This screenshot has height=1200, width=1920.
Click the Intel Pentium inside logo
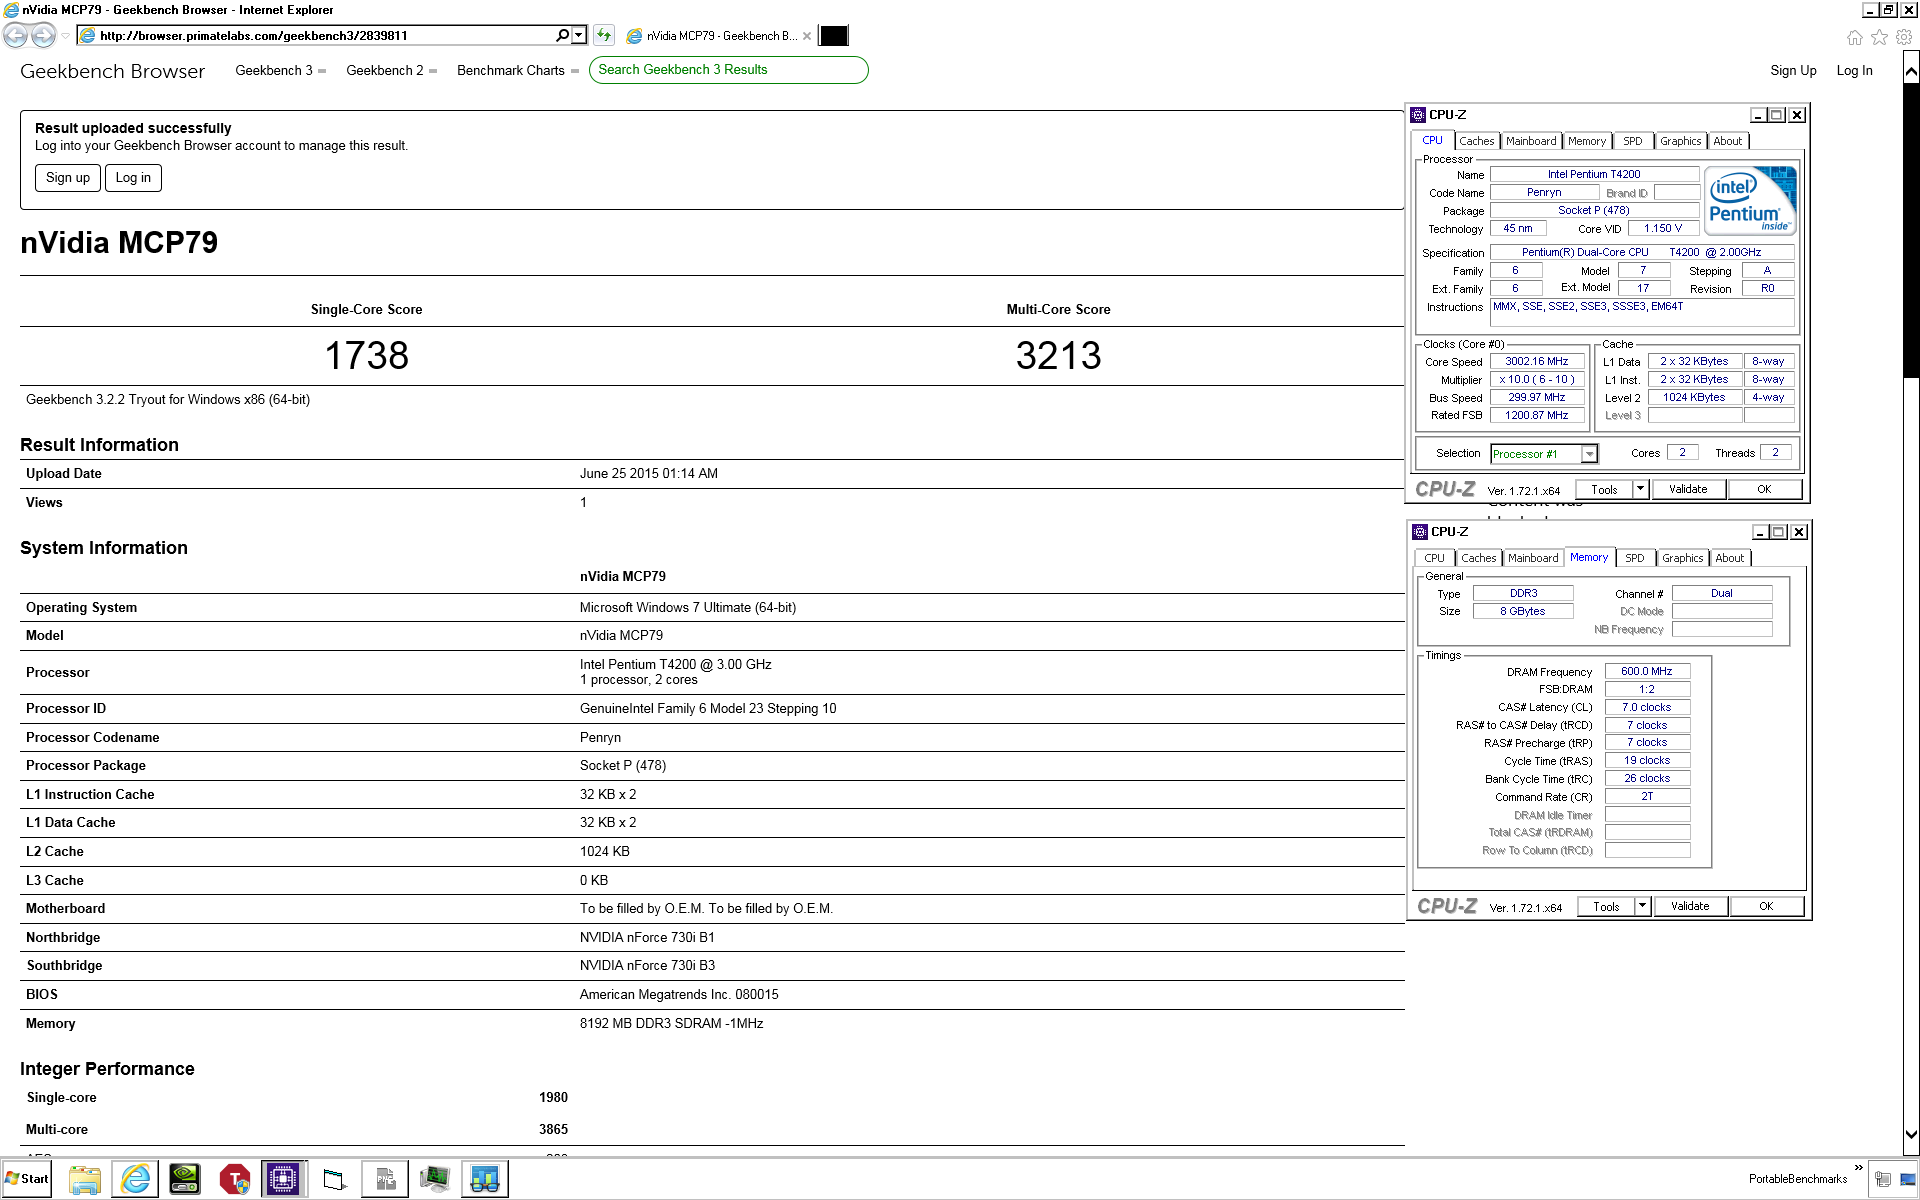(1750, 201)
